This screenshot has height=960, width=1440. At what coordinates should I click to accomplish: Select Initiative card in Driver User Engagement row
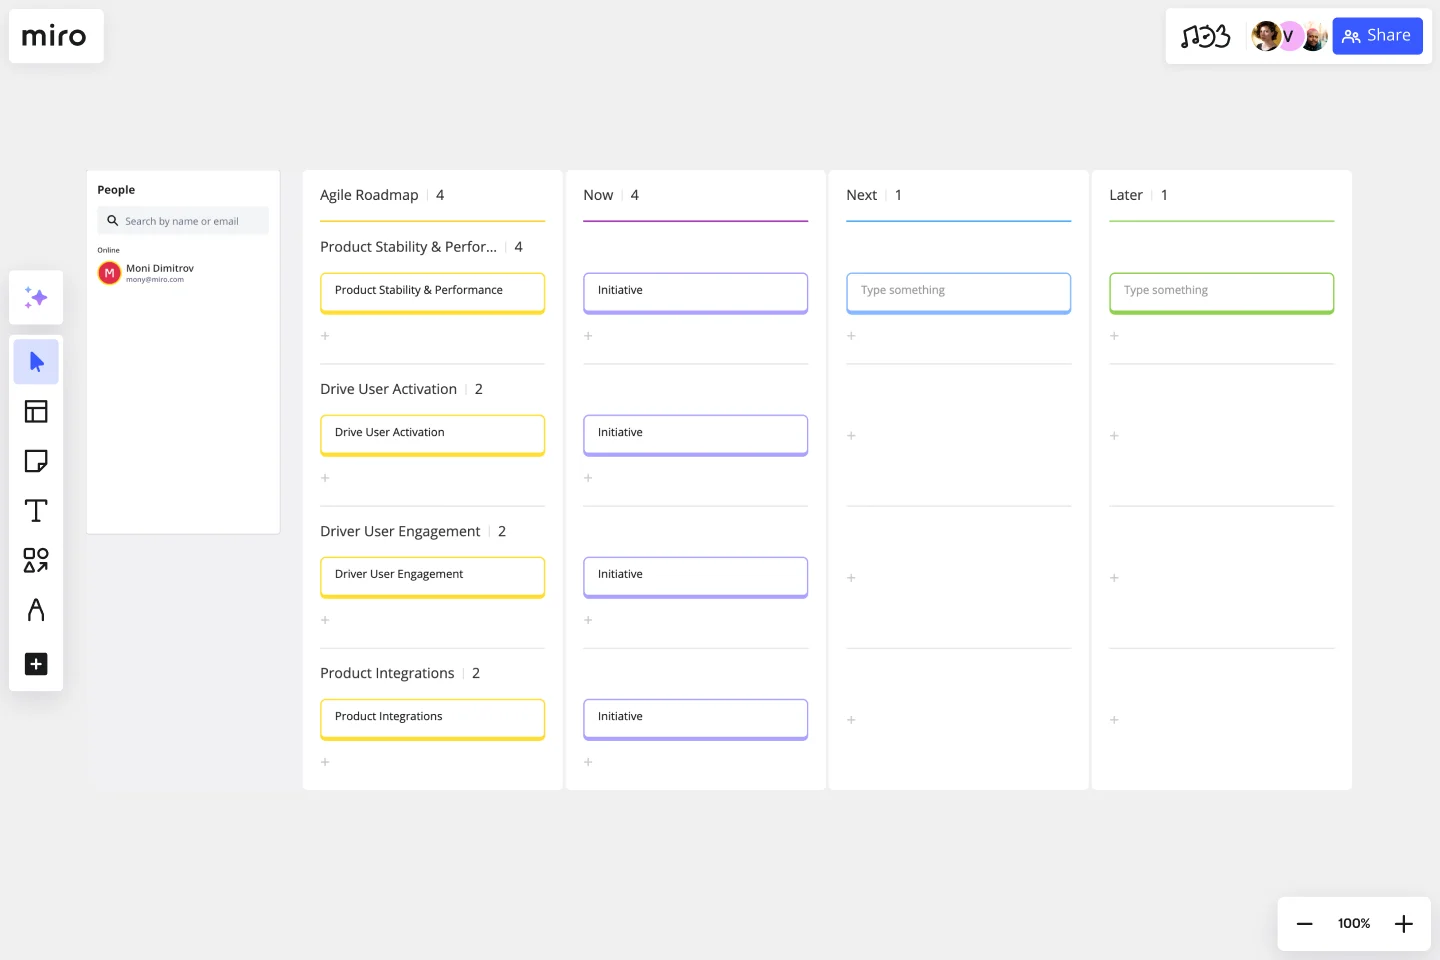(695, 577)
